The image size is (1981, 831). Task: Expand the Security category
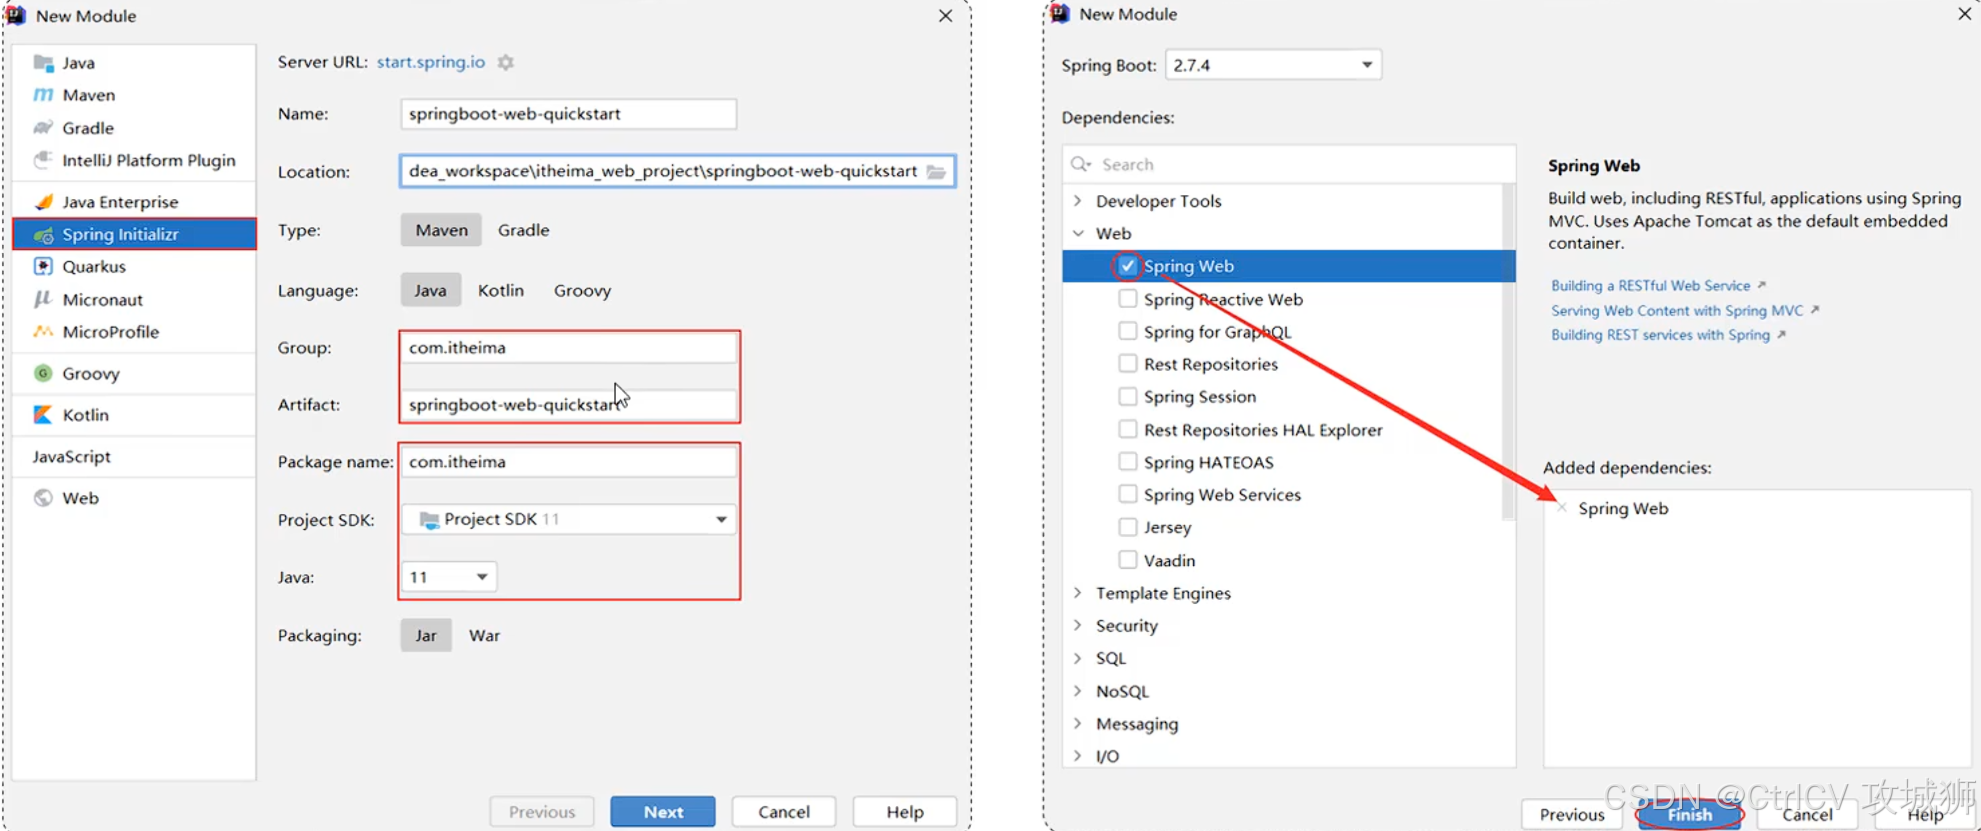click(1078, 626)
